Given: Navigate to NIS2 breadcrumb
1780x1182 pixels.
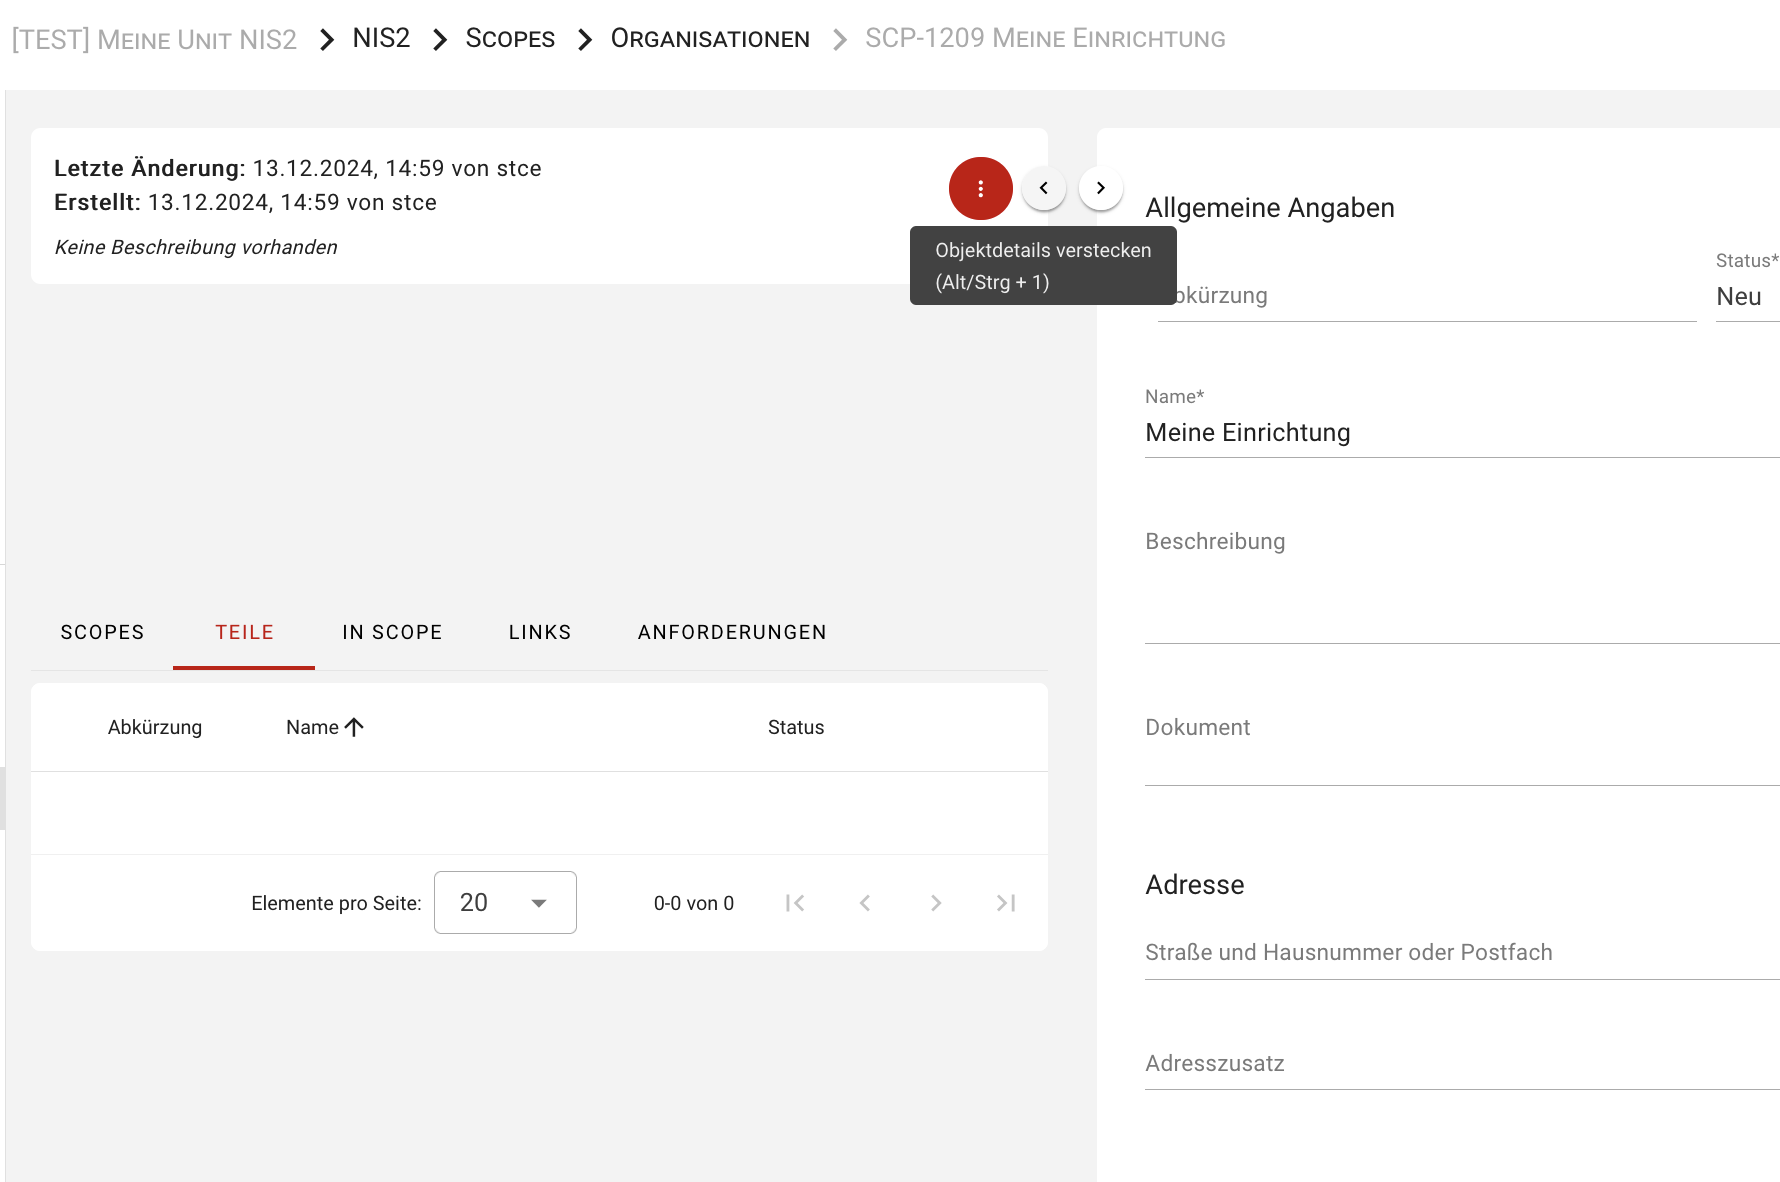Looking at the screenshot, I should coord(381,38).
